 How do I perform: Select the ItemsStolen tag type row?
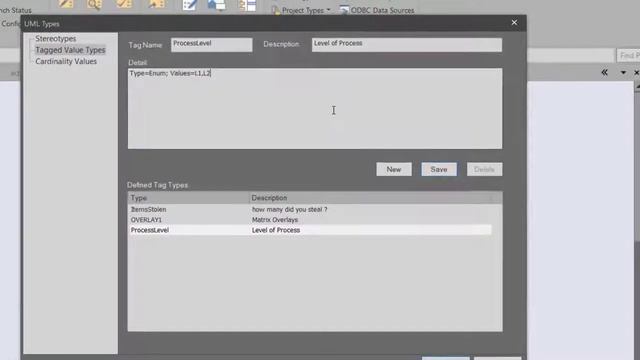tap(310, 209)
